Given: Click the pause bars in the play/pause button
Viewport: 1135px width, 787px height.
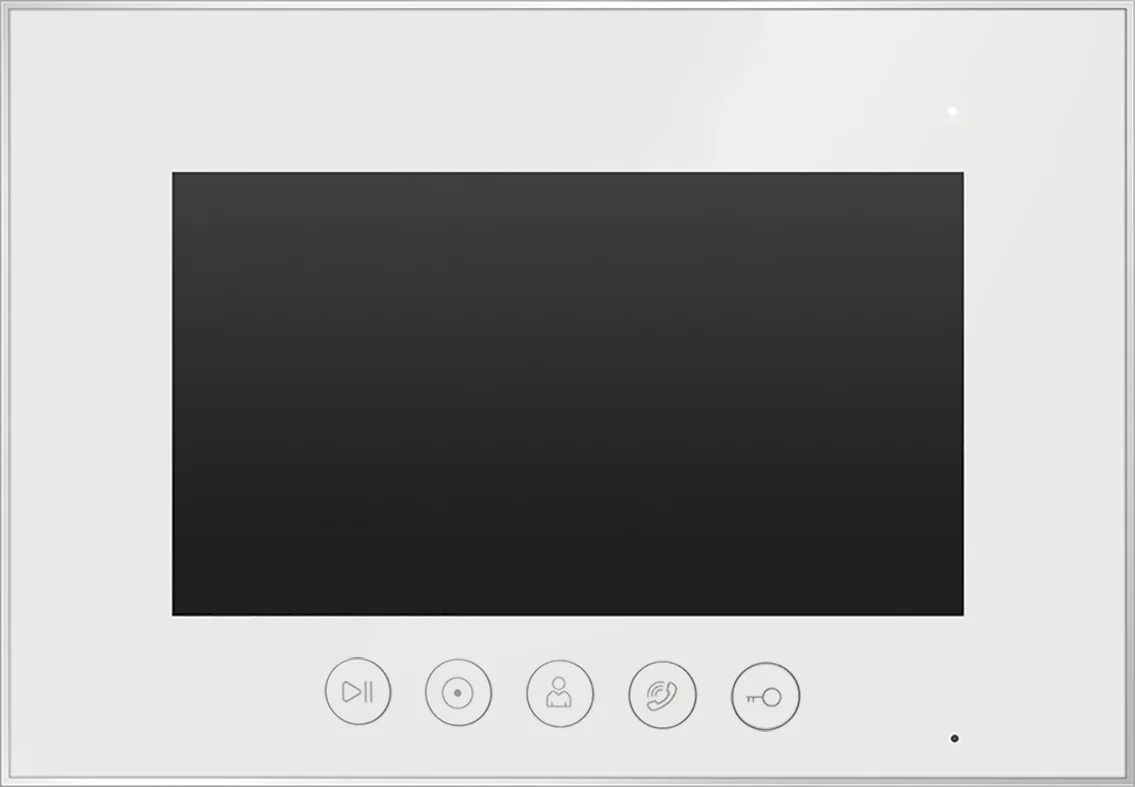Looking at the screenshot, I should pos(368,691).
